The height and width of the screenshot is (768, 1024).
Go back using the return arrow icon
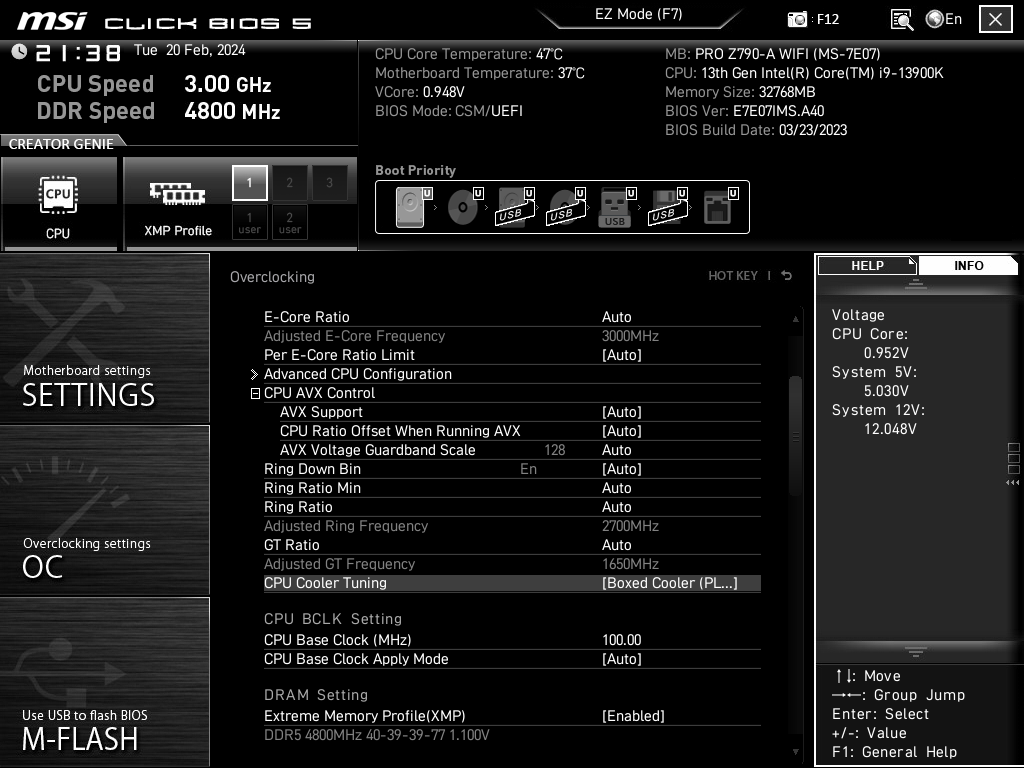787,276
